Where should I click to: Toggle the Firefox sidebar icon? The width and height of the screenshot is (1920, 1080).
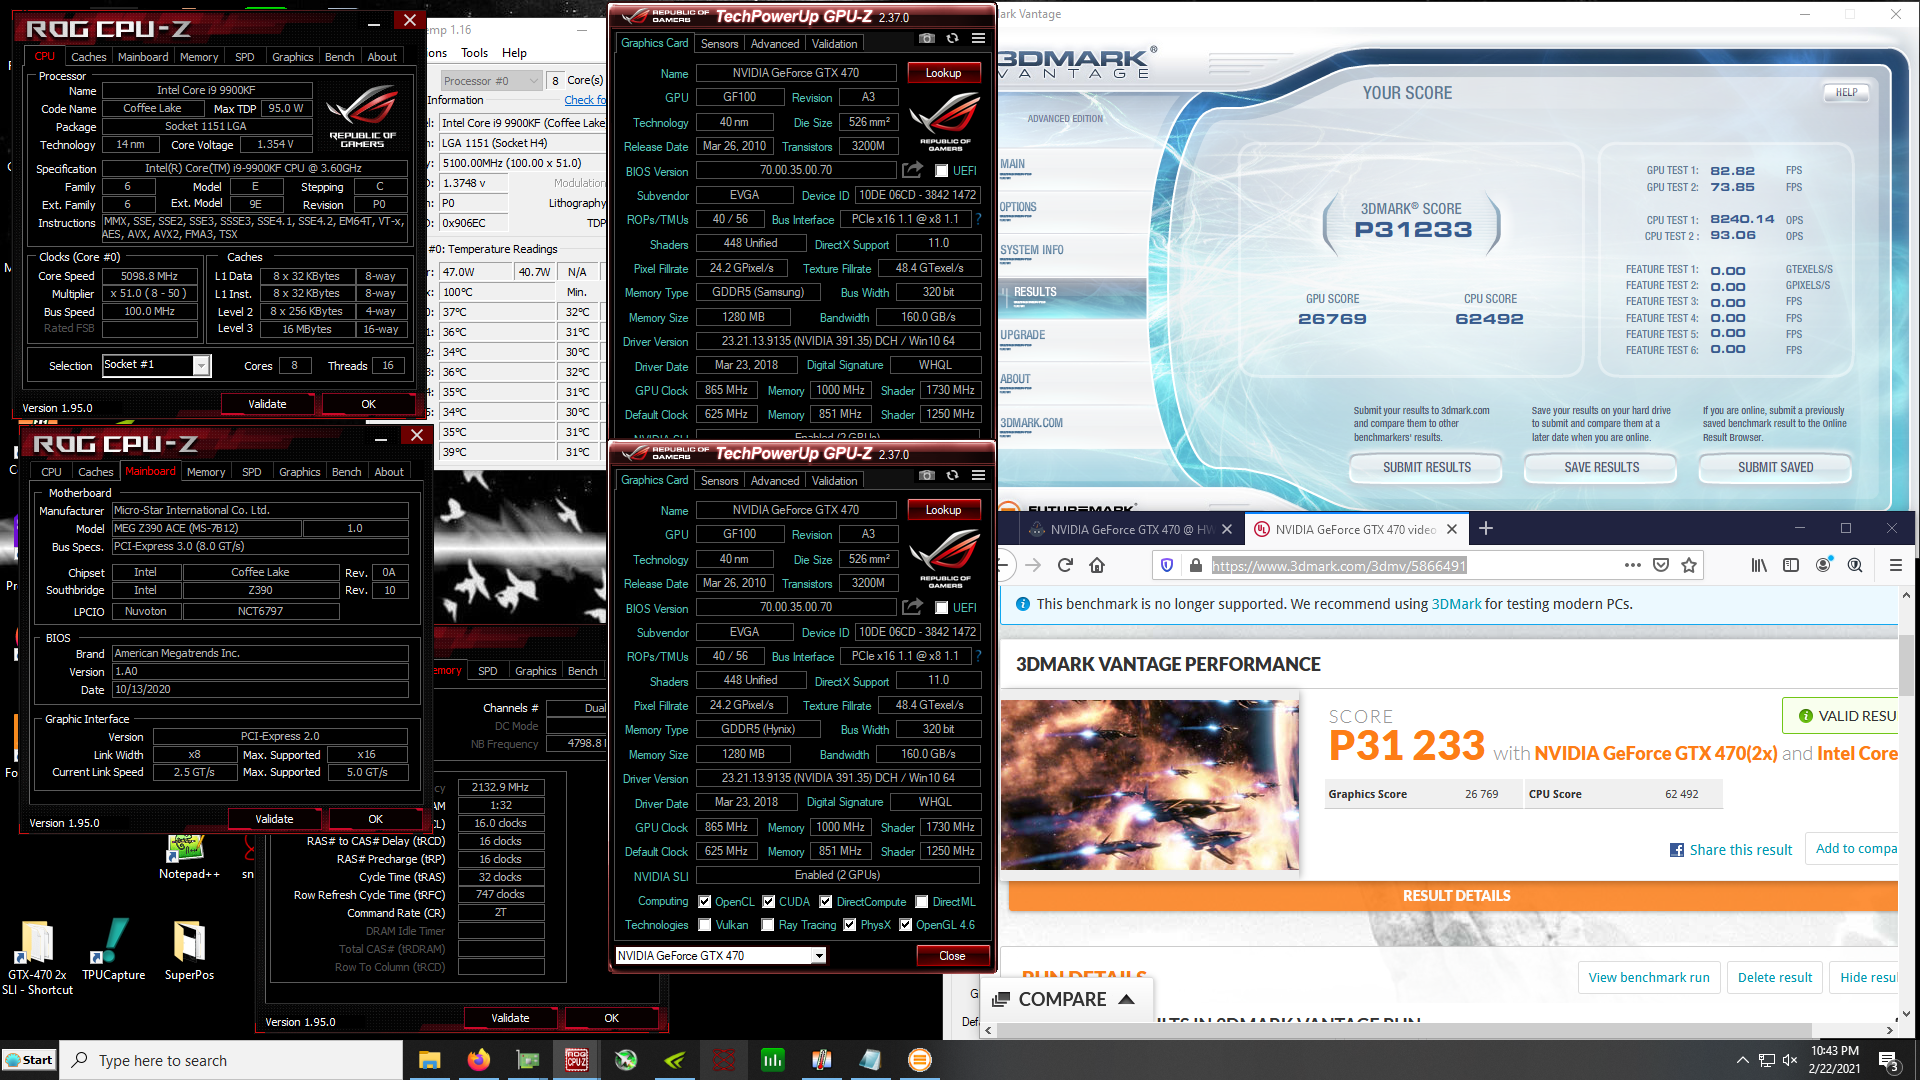click(x=1791, y=566)
